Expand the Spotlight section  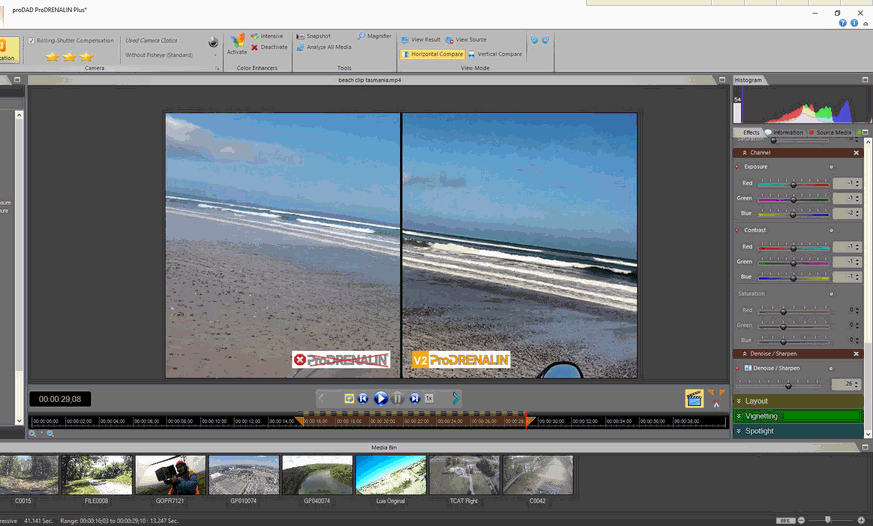click(x=798, y=431)
